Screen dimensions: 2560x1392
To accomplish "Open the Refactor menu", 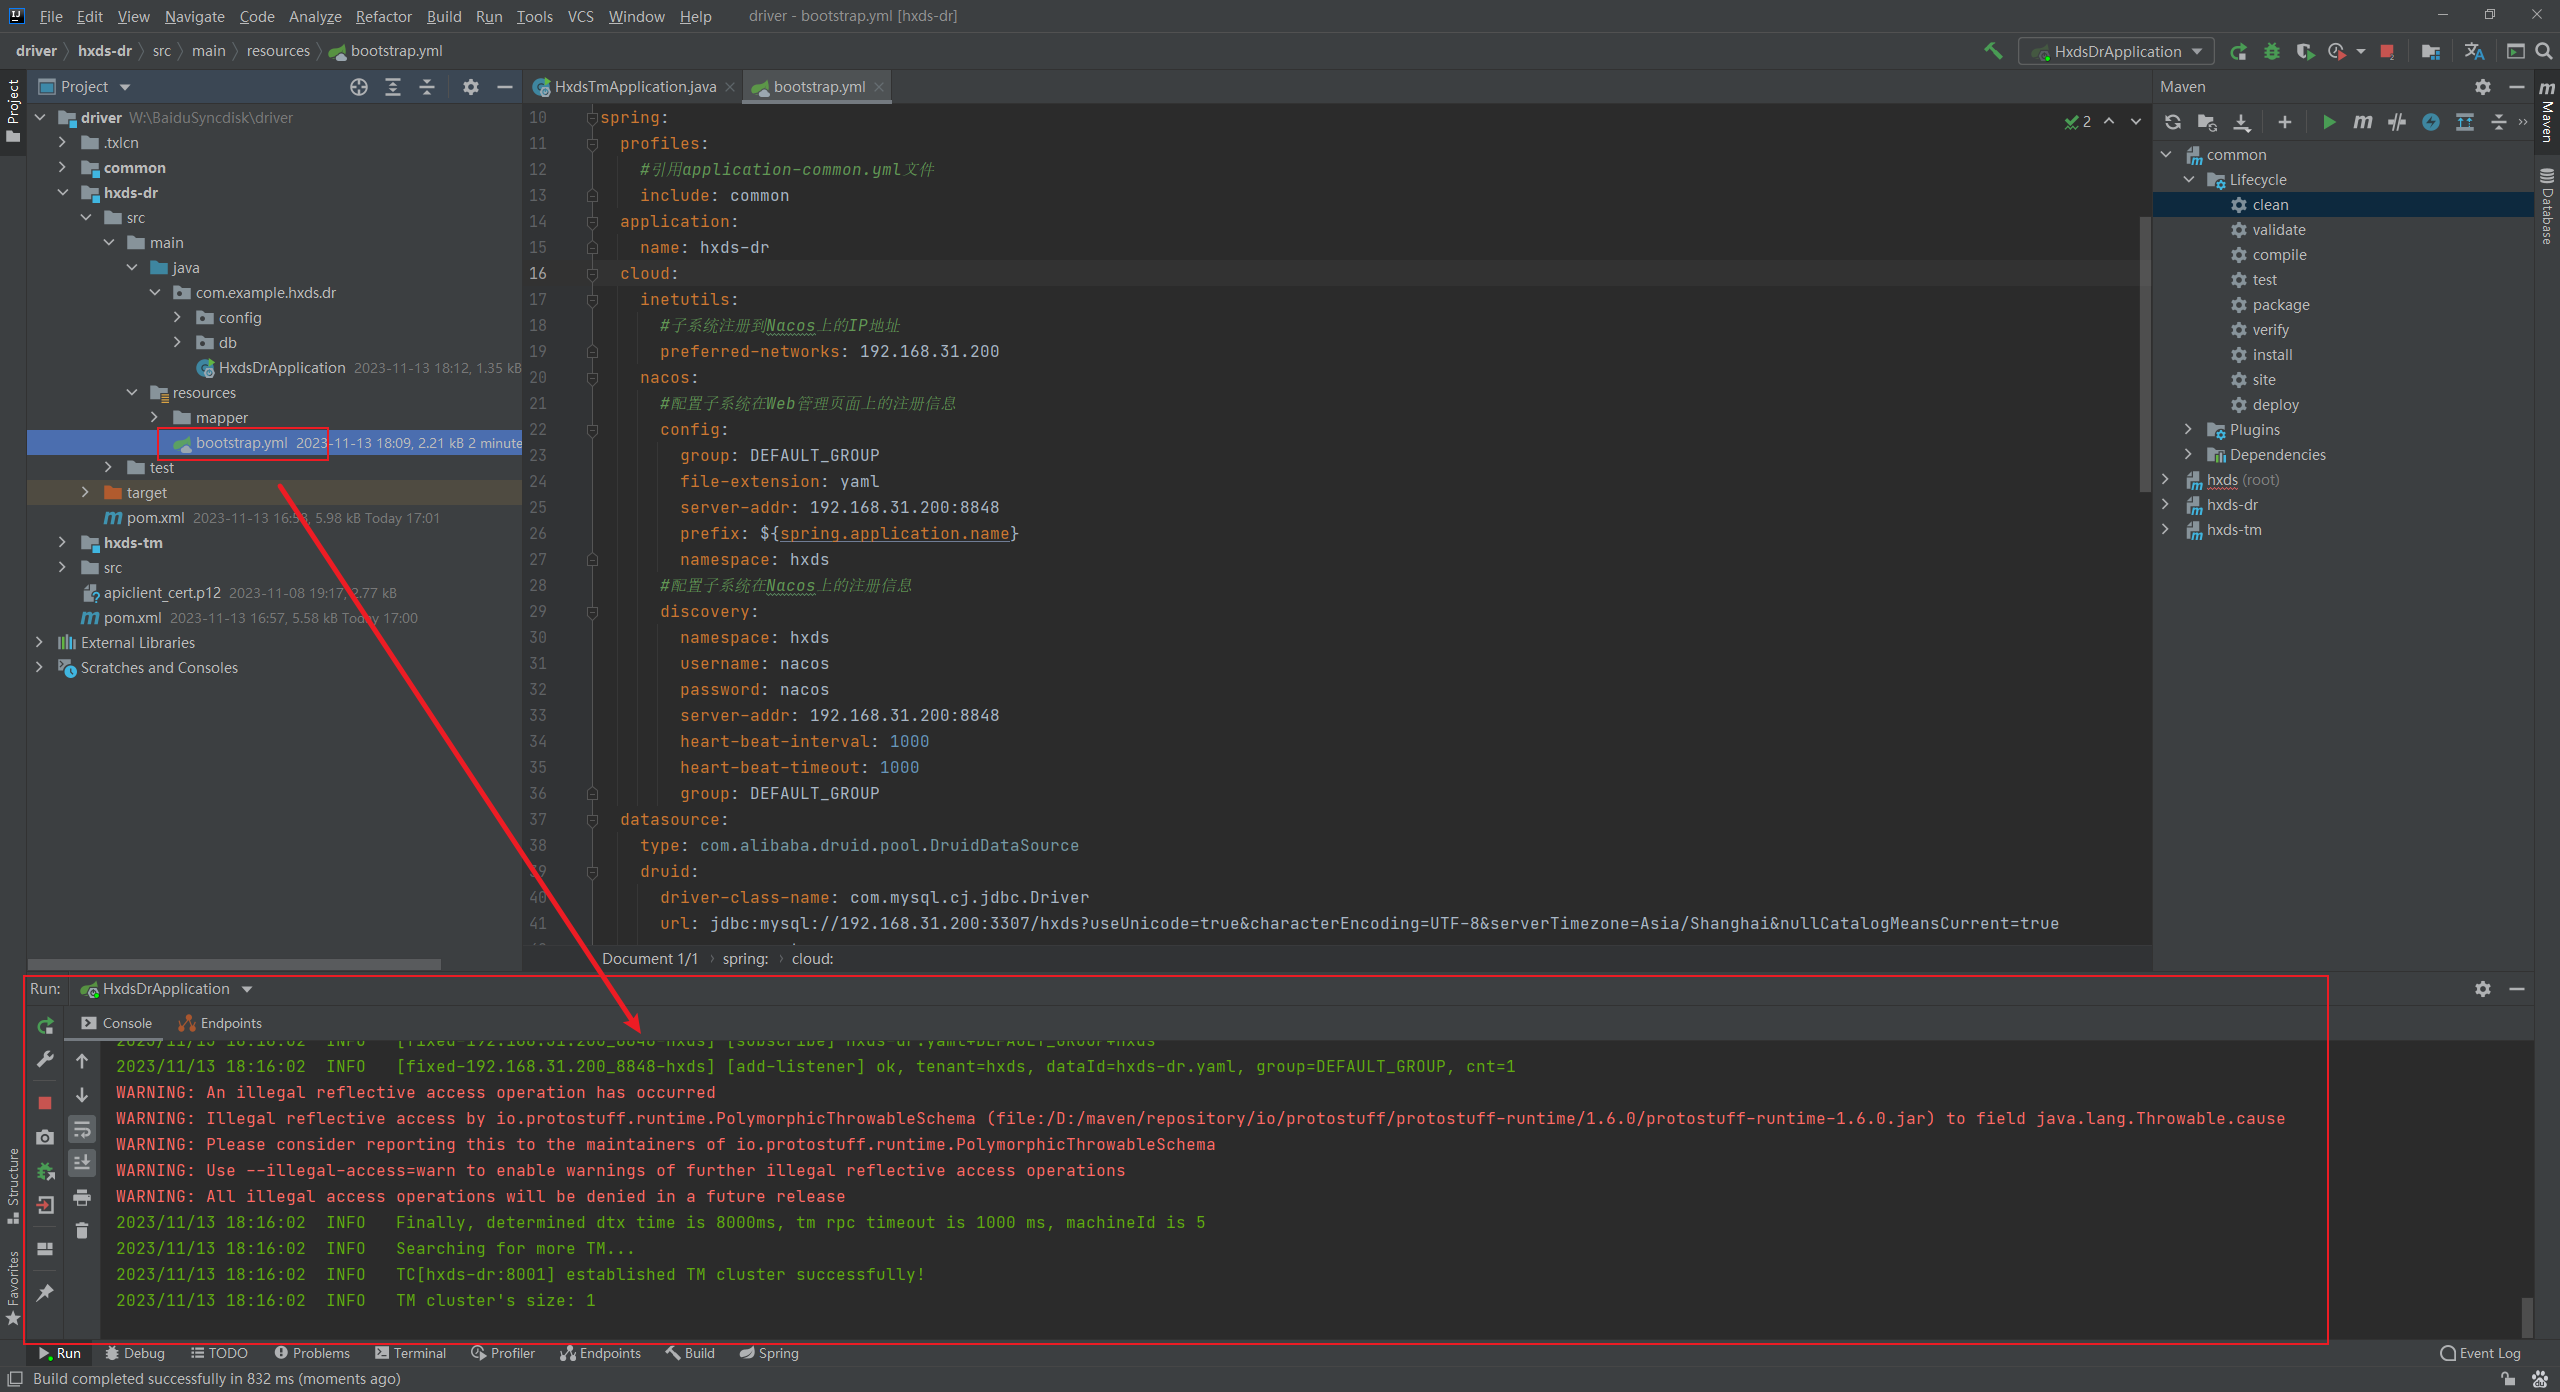I will pyautogui.click(x=383, y=16).
